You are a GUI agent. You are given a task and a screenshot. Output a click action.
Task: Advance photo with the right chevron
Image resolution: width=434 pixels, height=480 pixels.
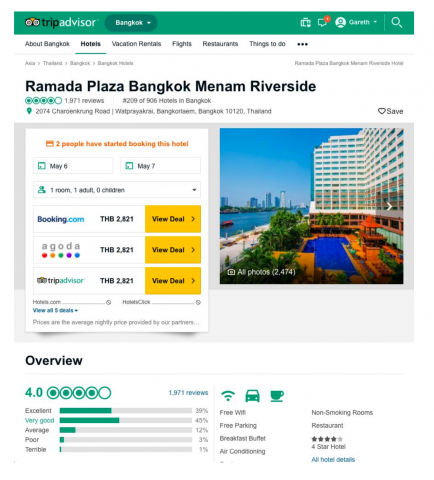click(x=389, y=207)
